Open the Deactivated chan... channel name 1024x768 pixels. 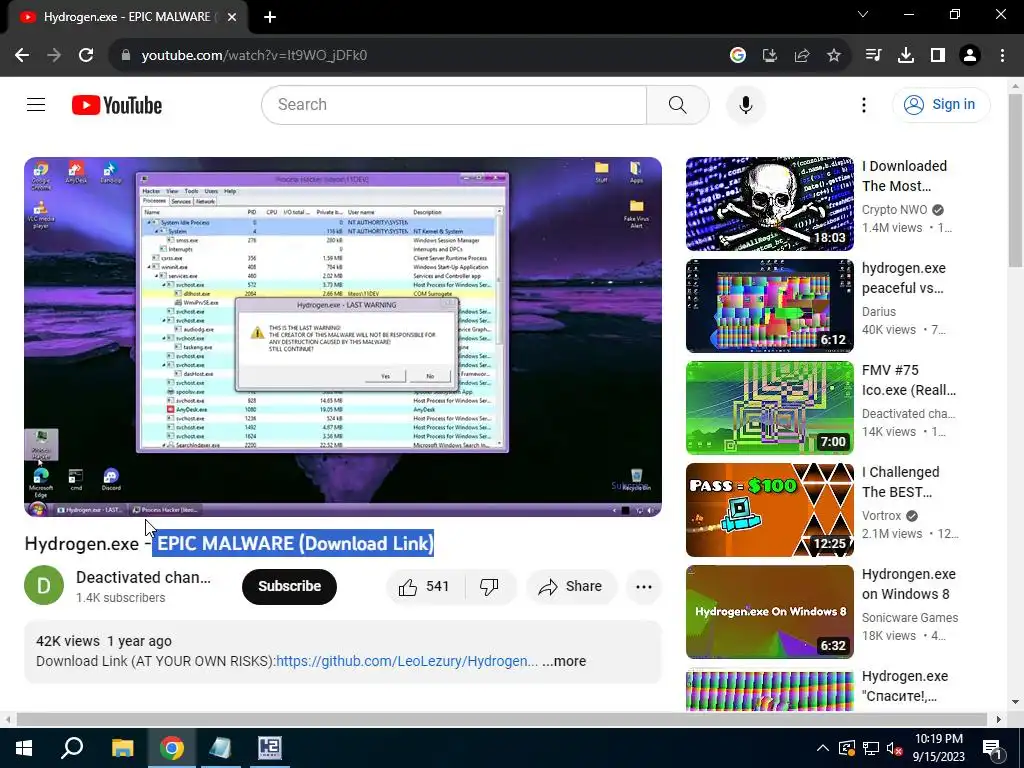(x=143, y=577)
